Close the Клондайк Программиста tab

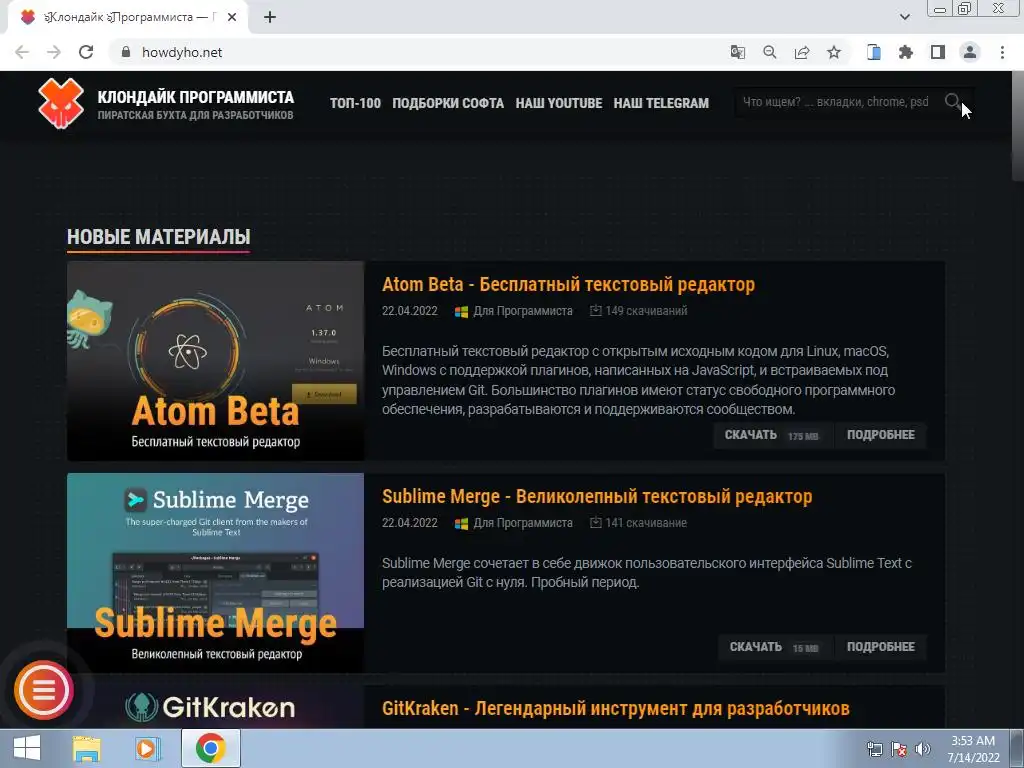(x=232, y=17)
